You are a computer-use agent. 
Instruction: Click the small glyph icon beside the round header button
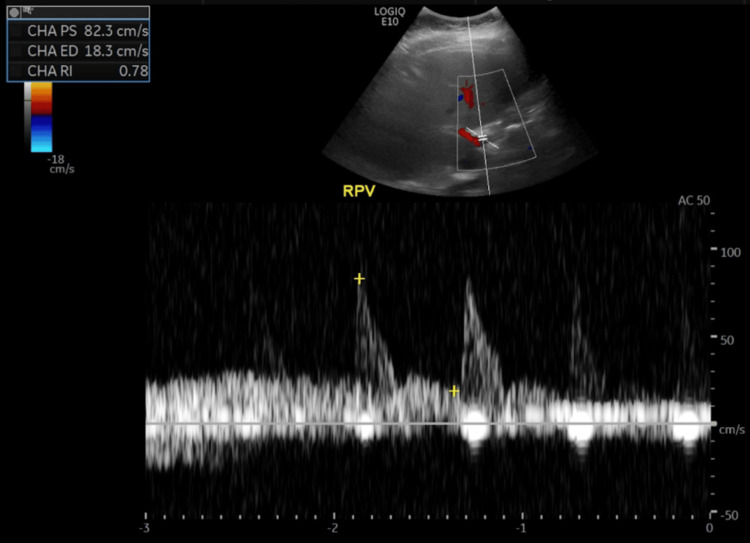coord(28,11)
